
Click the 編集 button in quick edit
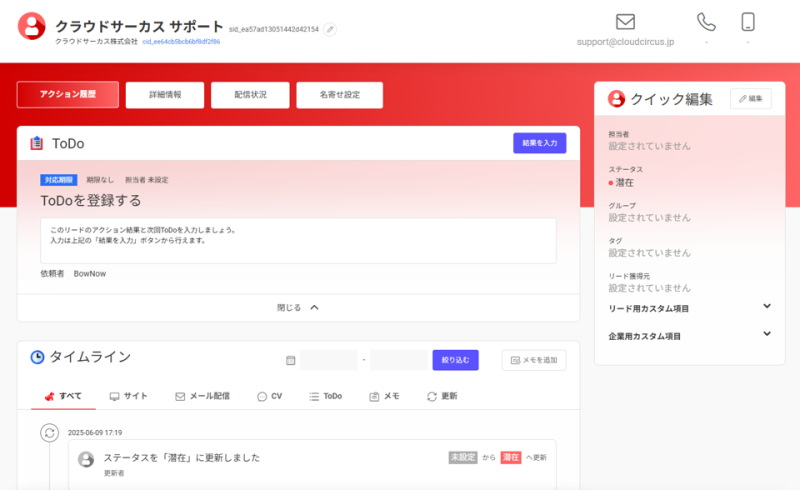751,99
